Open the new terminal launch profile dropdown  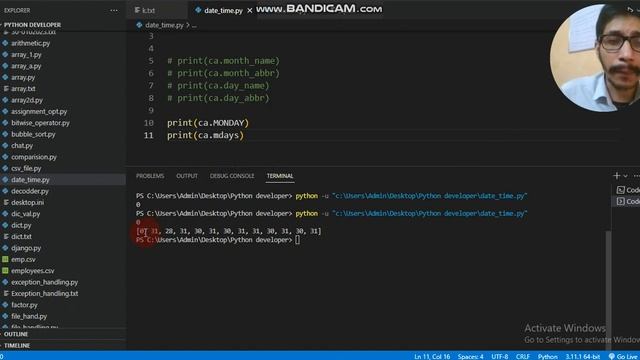coord(626,176)
